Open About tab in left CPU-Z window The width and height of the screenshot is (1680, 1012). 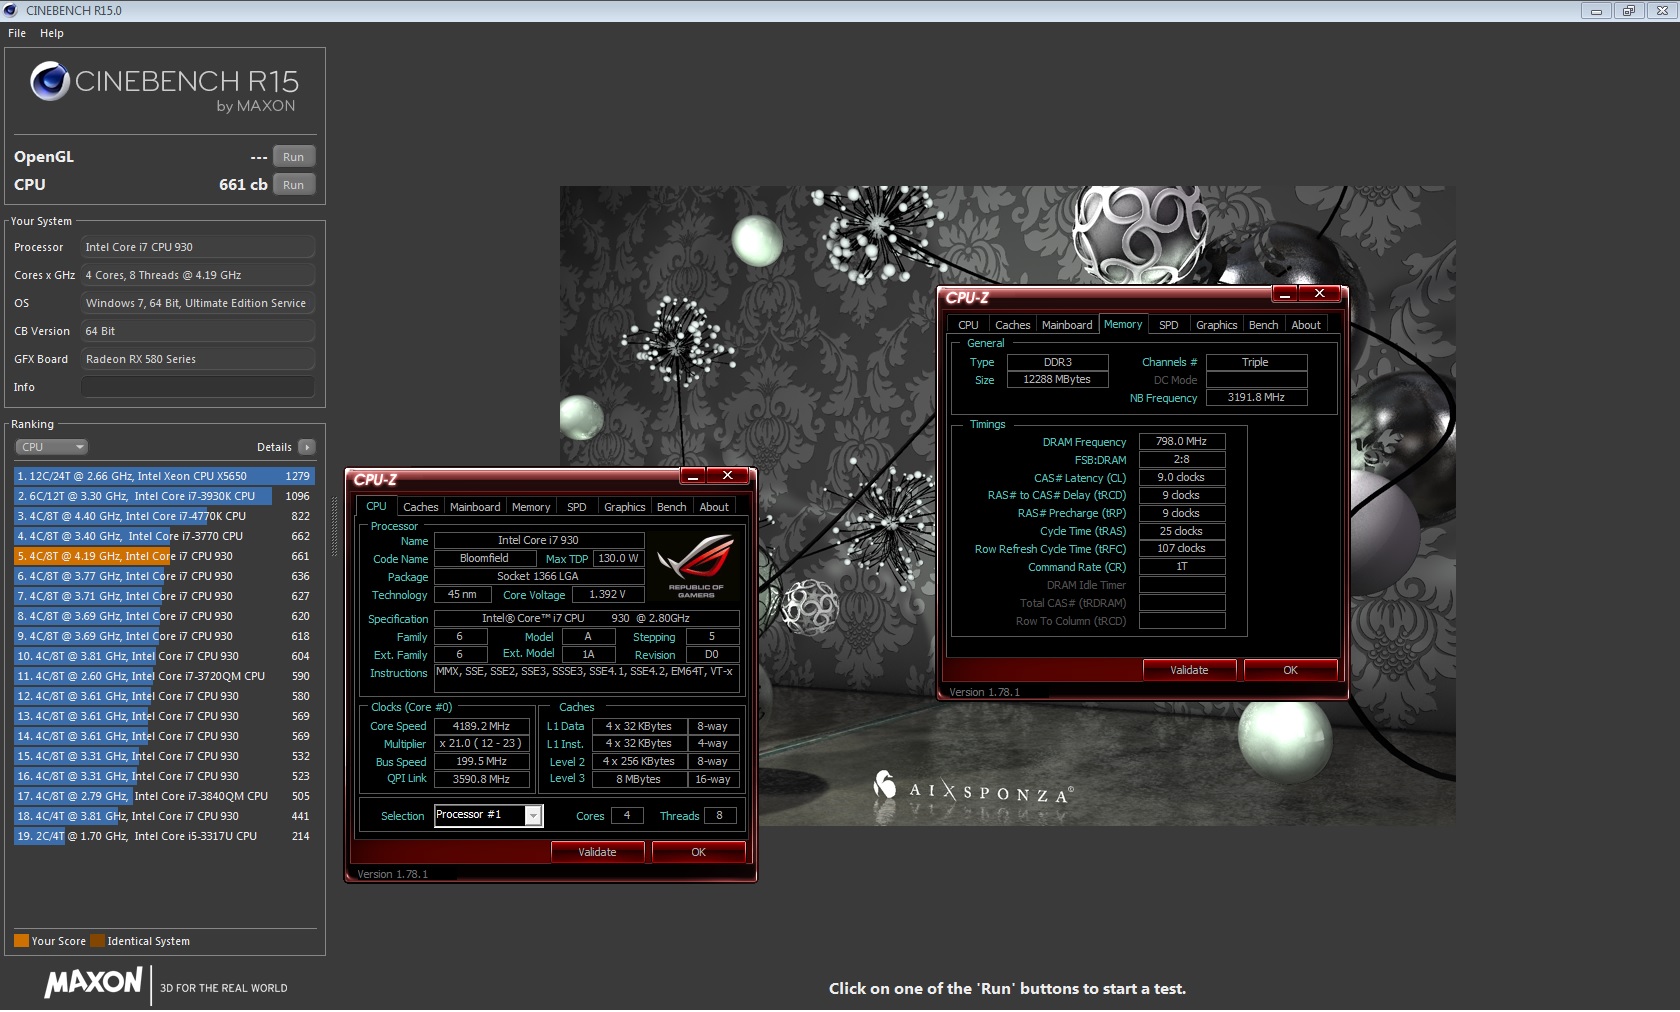(x=714, y=507)
